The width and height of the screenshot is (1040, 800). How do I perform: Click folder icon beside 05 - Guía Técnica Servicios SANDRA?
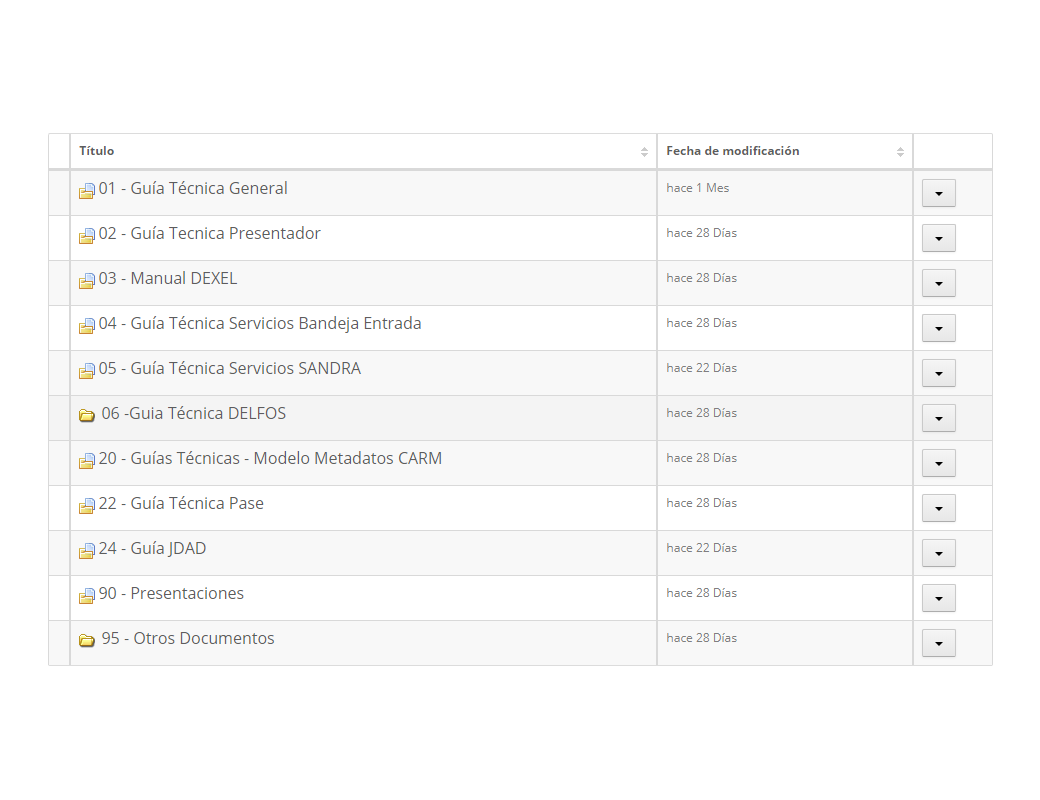87,371
